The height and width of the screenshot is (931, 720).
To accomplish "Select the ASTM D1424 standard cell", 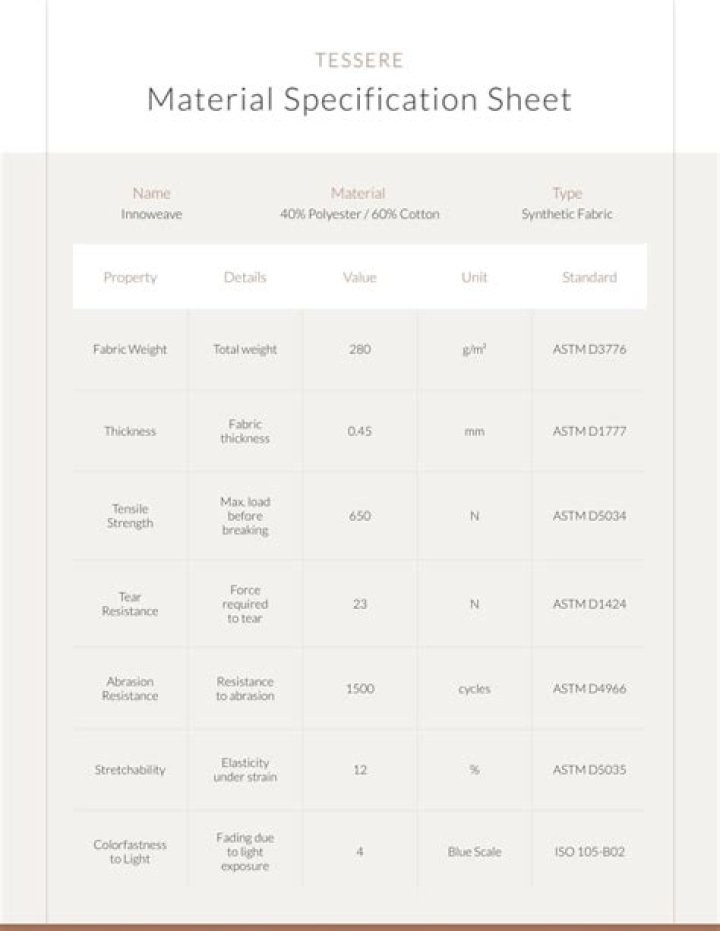I will coord(589,604).
